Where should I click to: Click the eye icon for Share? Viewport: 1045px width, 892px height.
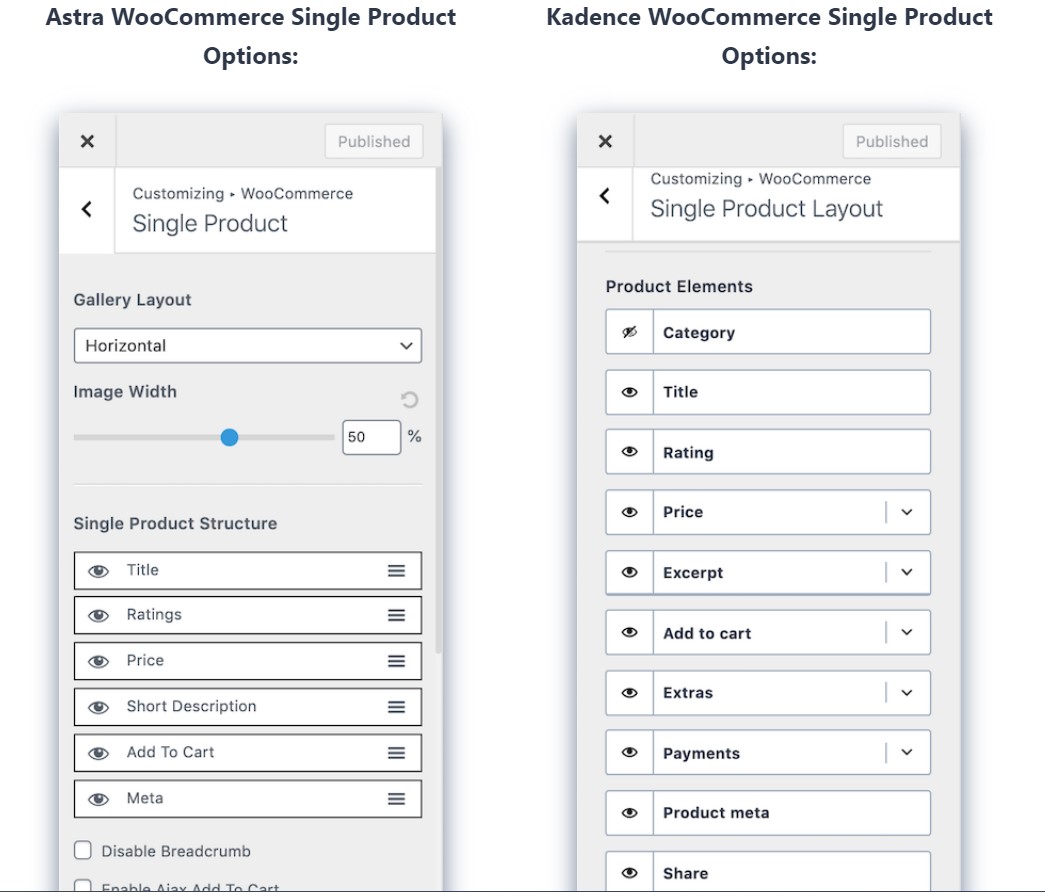pyautogui.click(x=629, y=873)
